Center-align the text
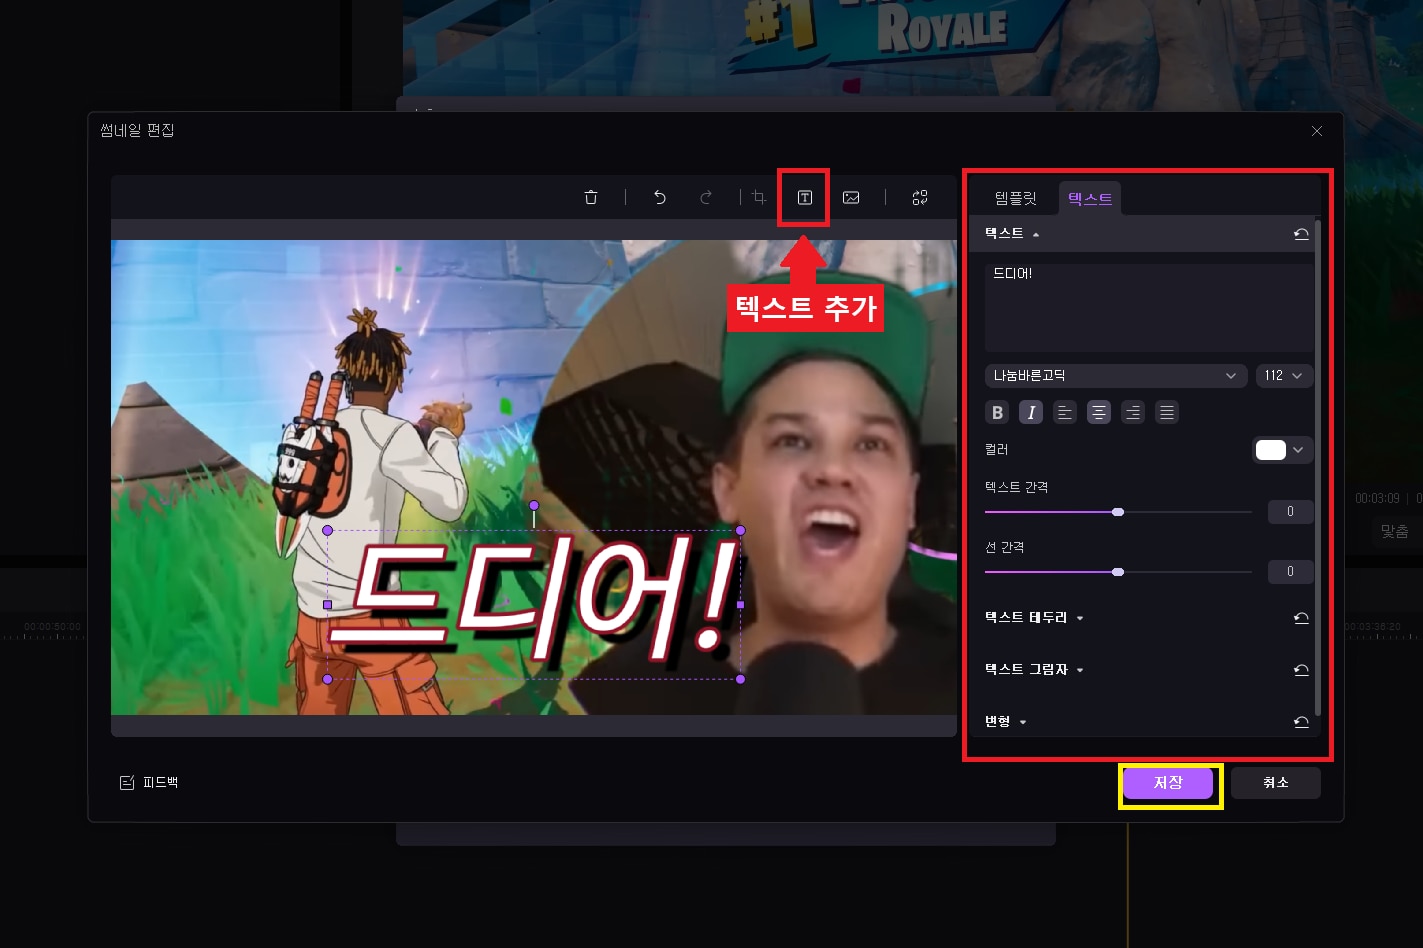 (x=1099, y=412)
